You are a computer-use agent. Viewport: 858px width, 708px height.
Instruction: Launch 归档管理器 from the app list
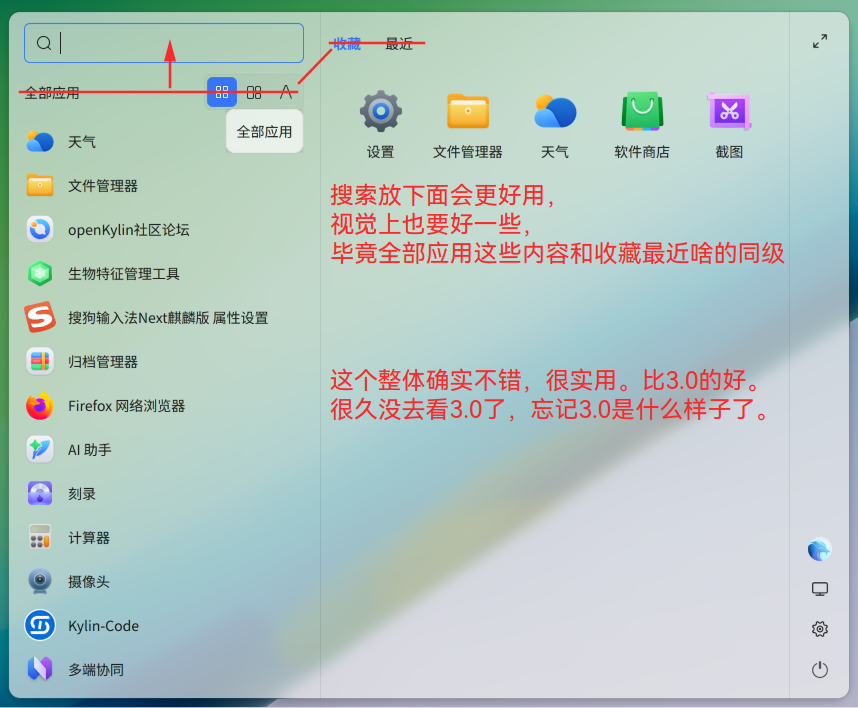point(164,362)
